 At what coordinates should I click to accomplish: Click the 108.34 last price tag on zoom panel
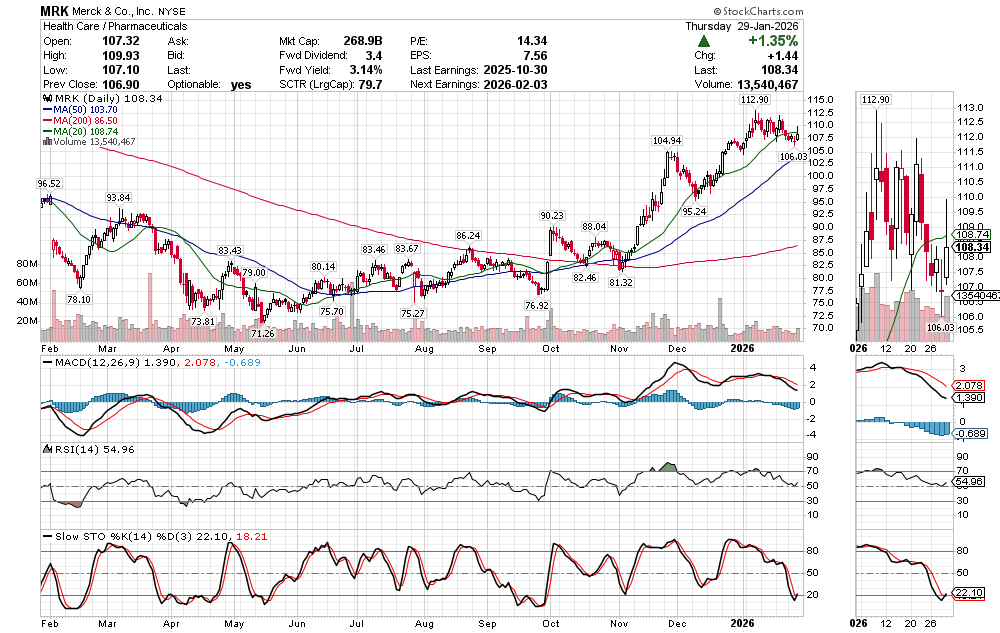coord(973,246)
